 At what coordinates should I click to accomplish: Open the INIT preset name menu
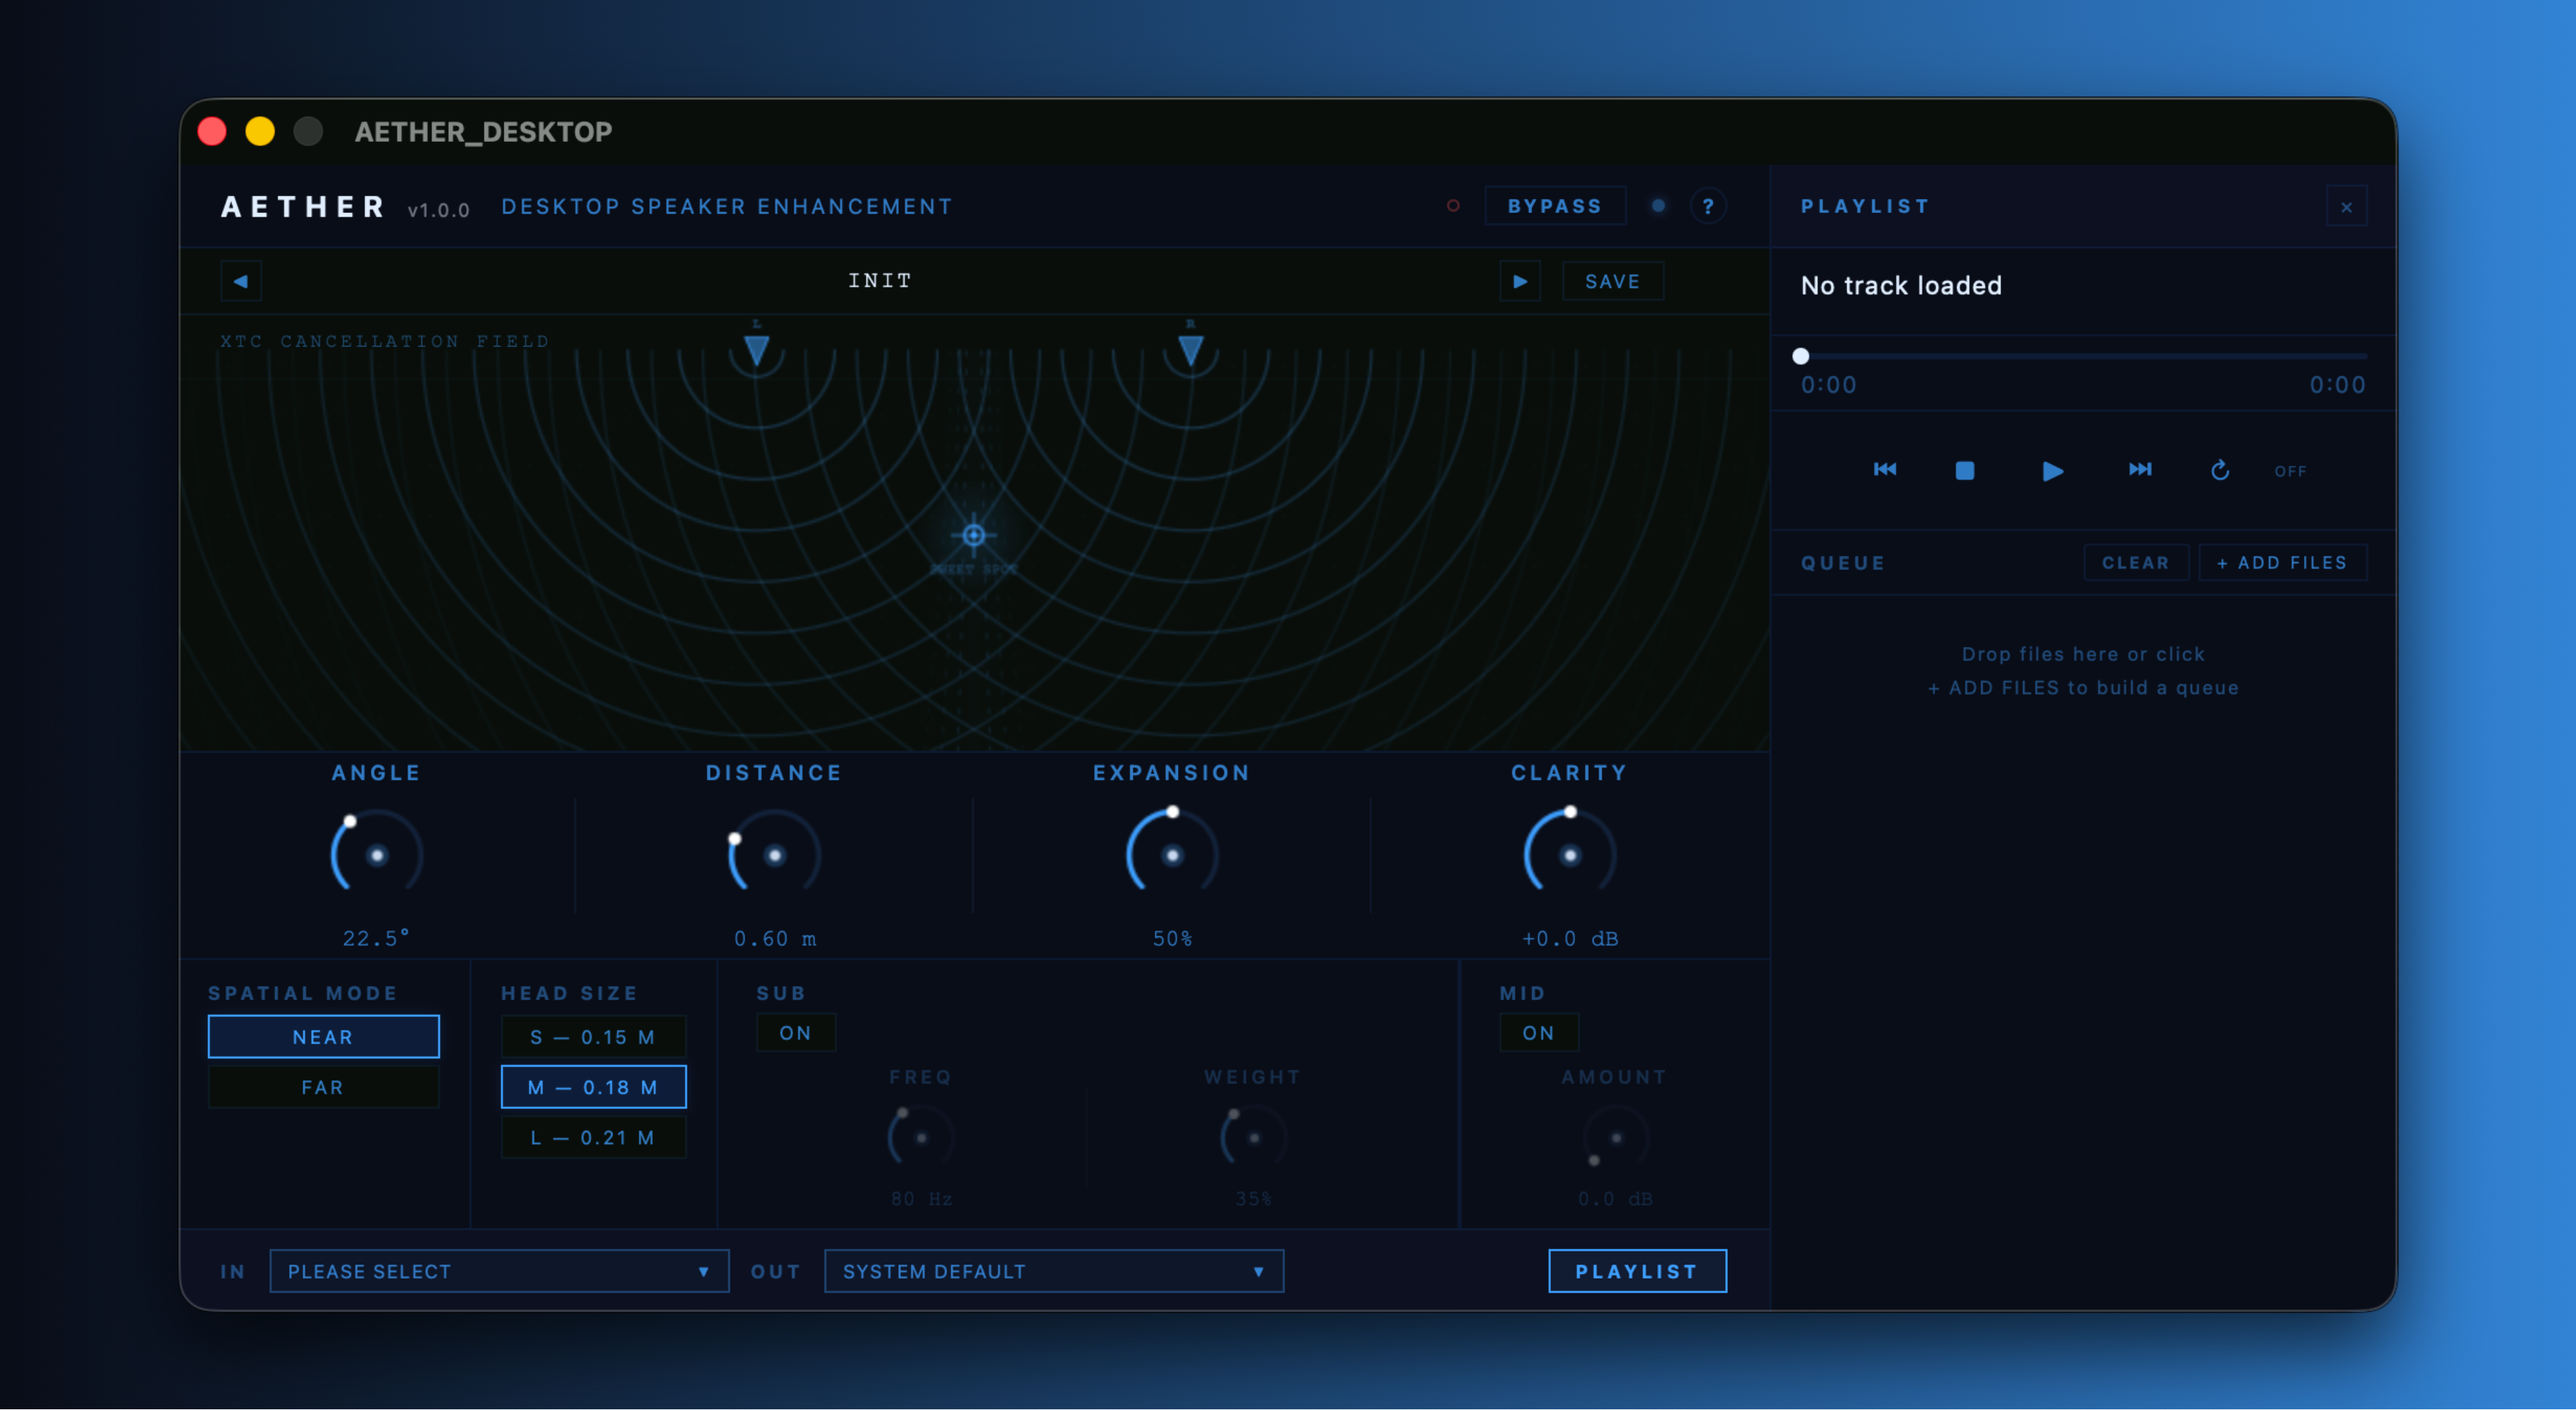pyautogui.click(x=880, y=281)
